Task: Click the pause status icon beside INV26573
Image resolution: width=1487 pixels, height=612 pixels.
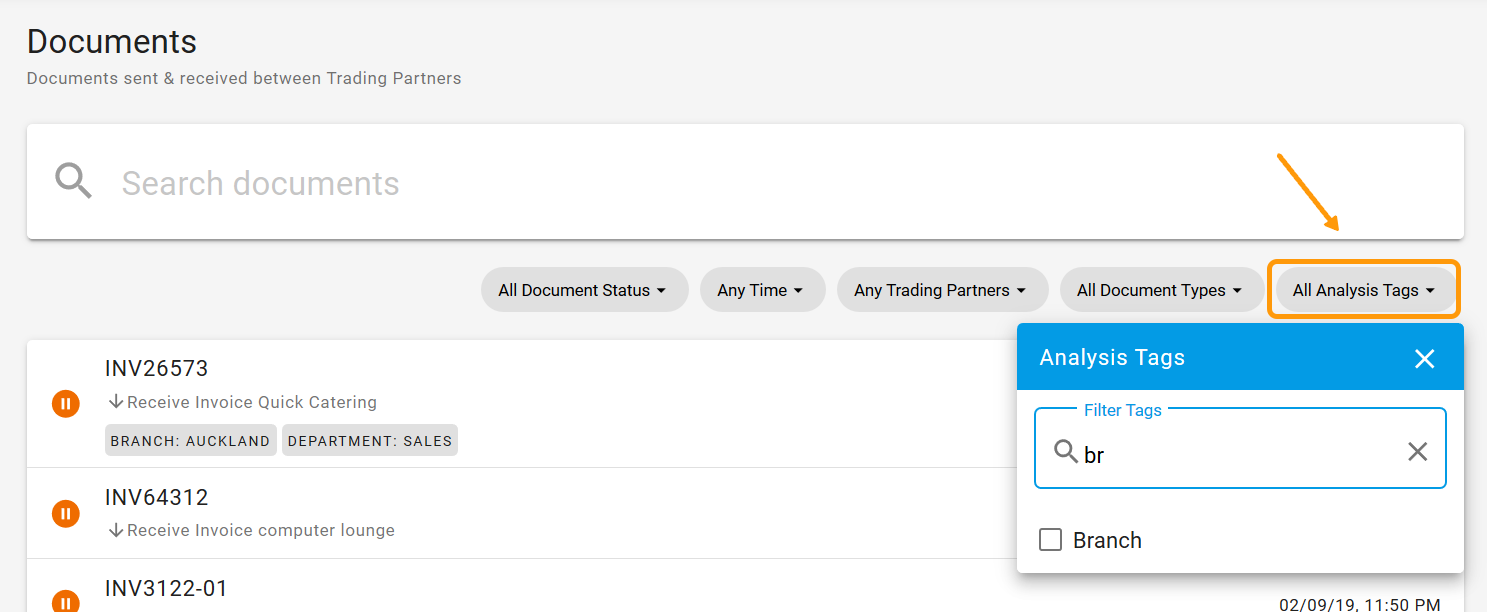Action: click(x=65, y=403)
